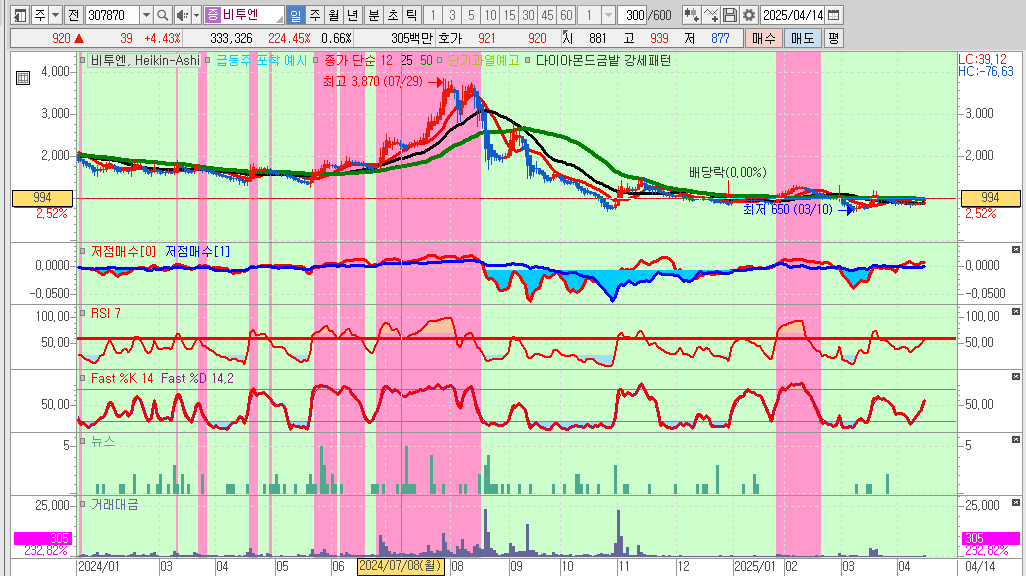The height and width of the screenshot is (576, 1026).
Task: Expand the stock code 307870 dropdown
Action: coord(147,14)
